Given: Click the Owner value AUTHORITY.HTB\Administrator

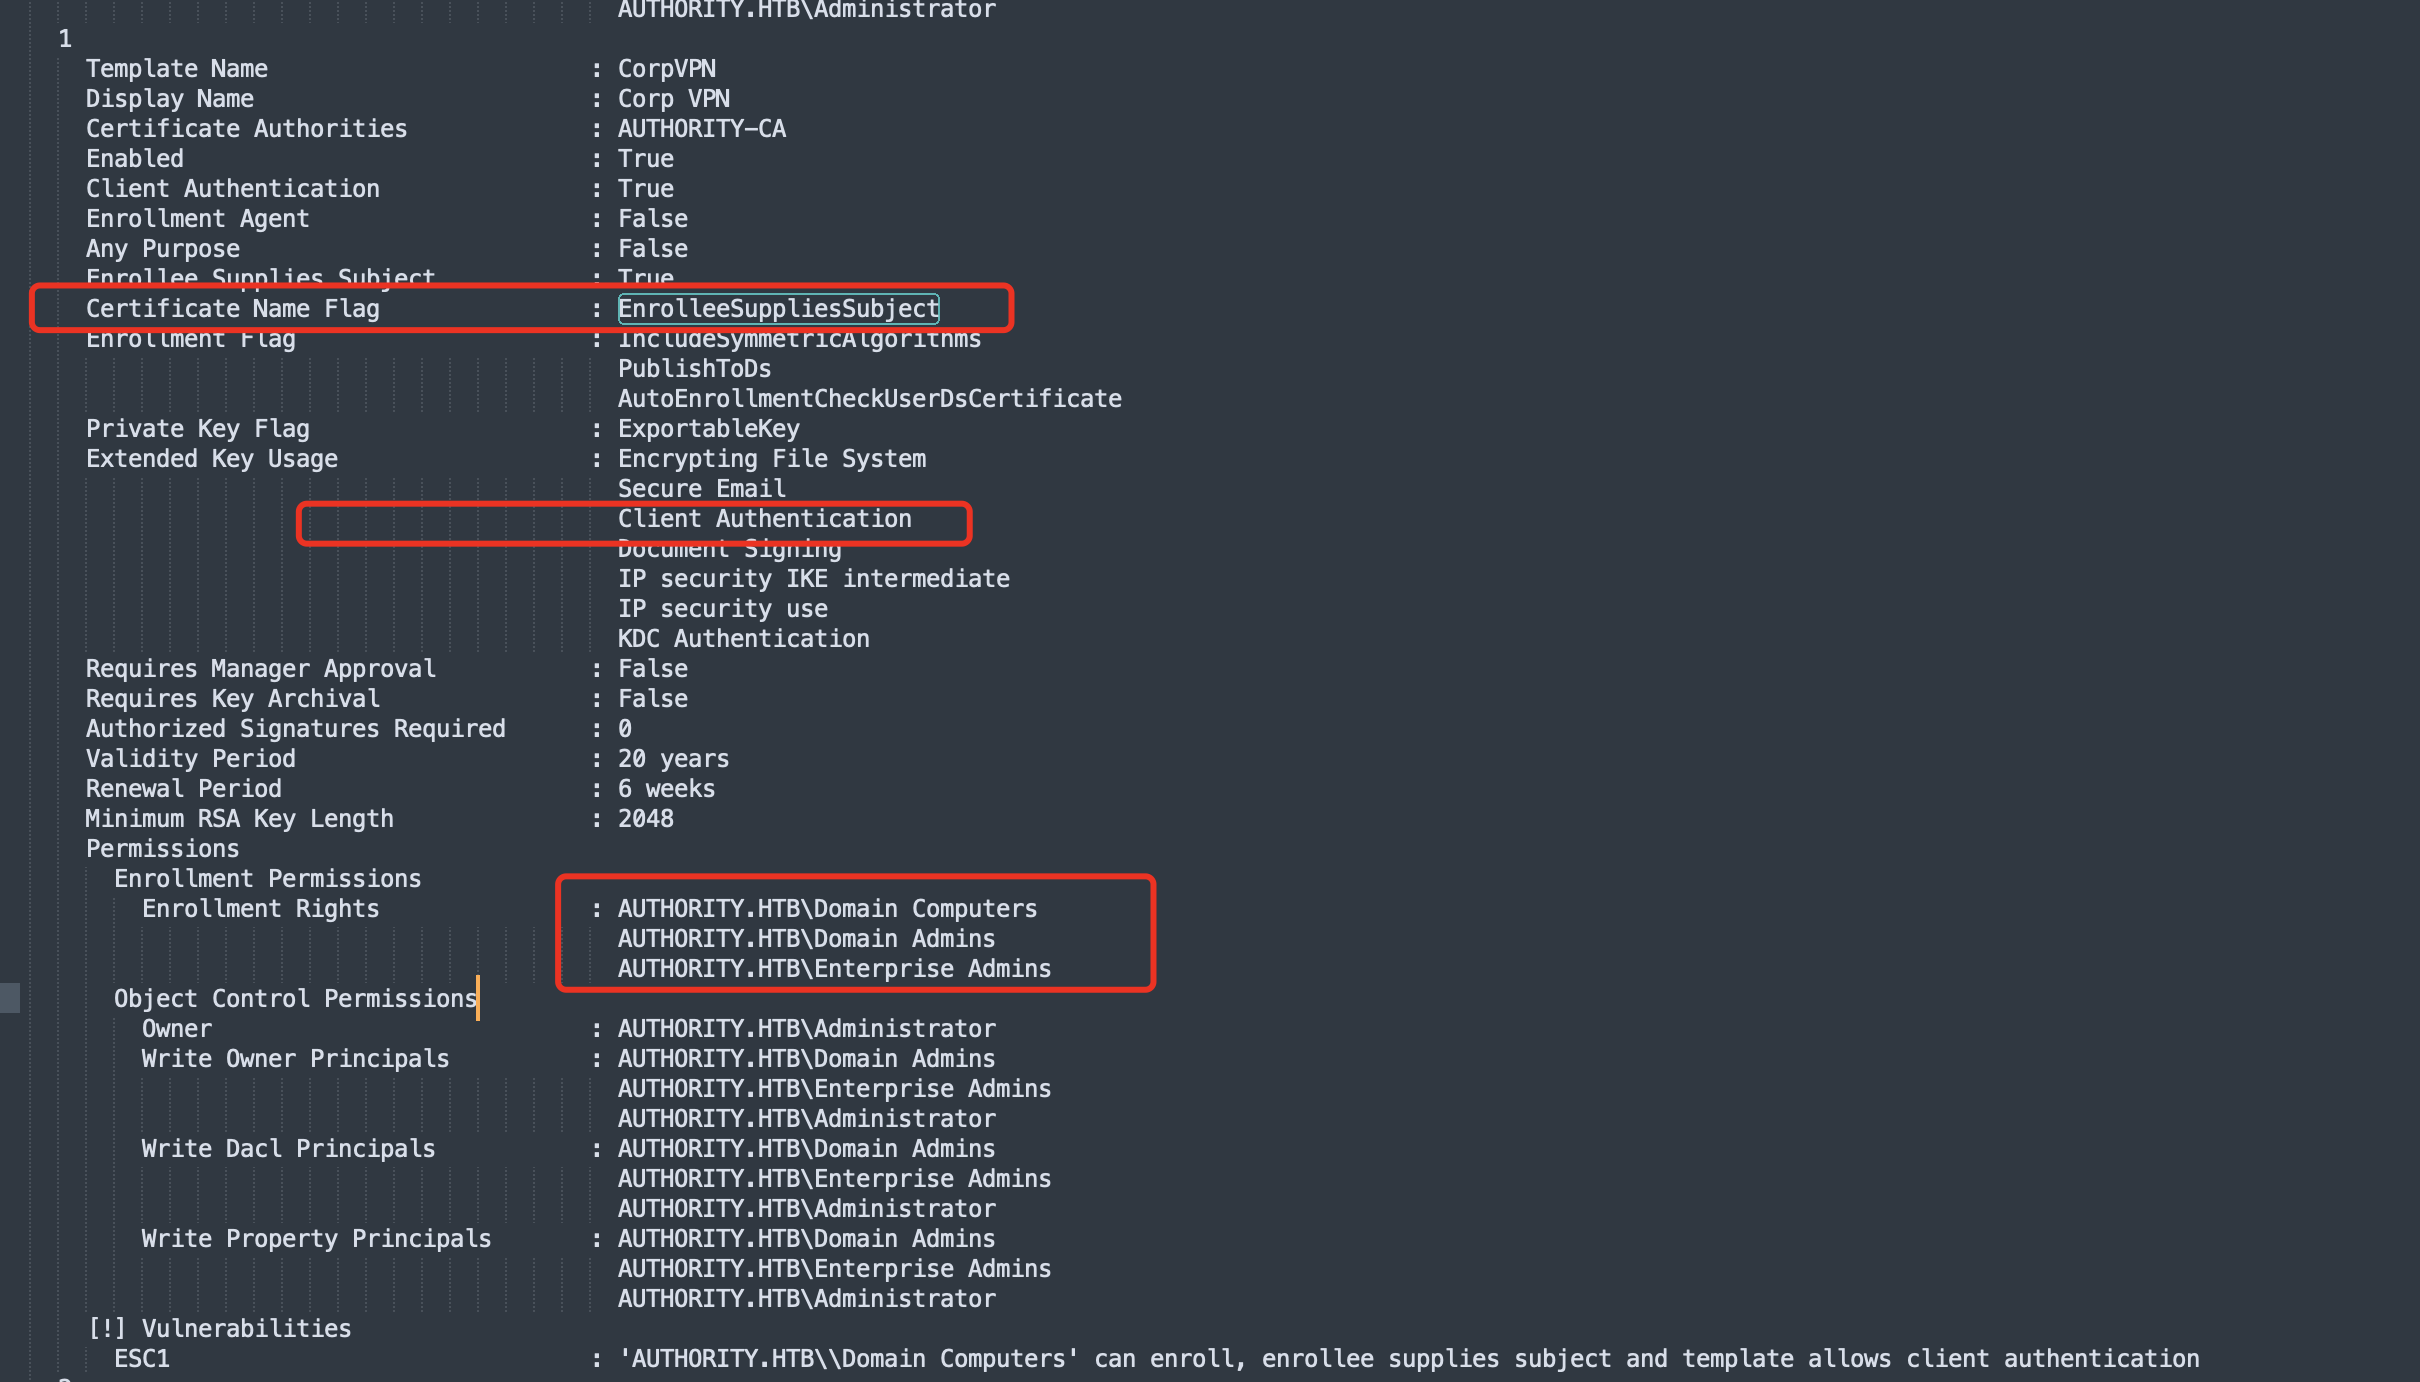Looking at the screenshot, I should pos(806,1029).
